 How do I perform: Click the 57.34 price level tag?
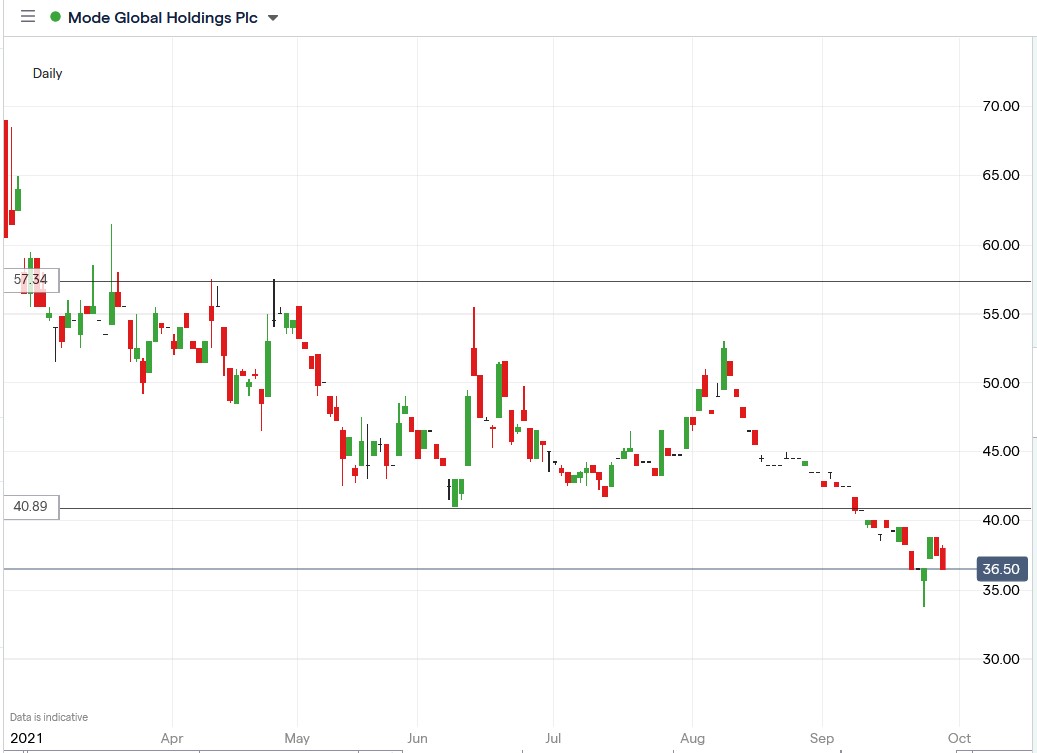[x=30, y=280]
